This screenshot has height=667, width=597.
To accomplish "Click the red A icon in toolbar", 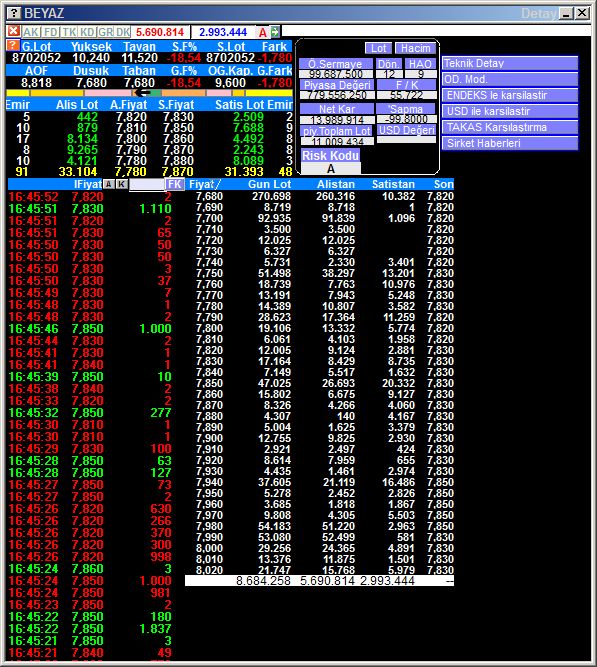I will [263, 32].
